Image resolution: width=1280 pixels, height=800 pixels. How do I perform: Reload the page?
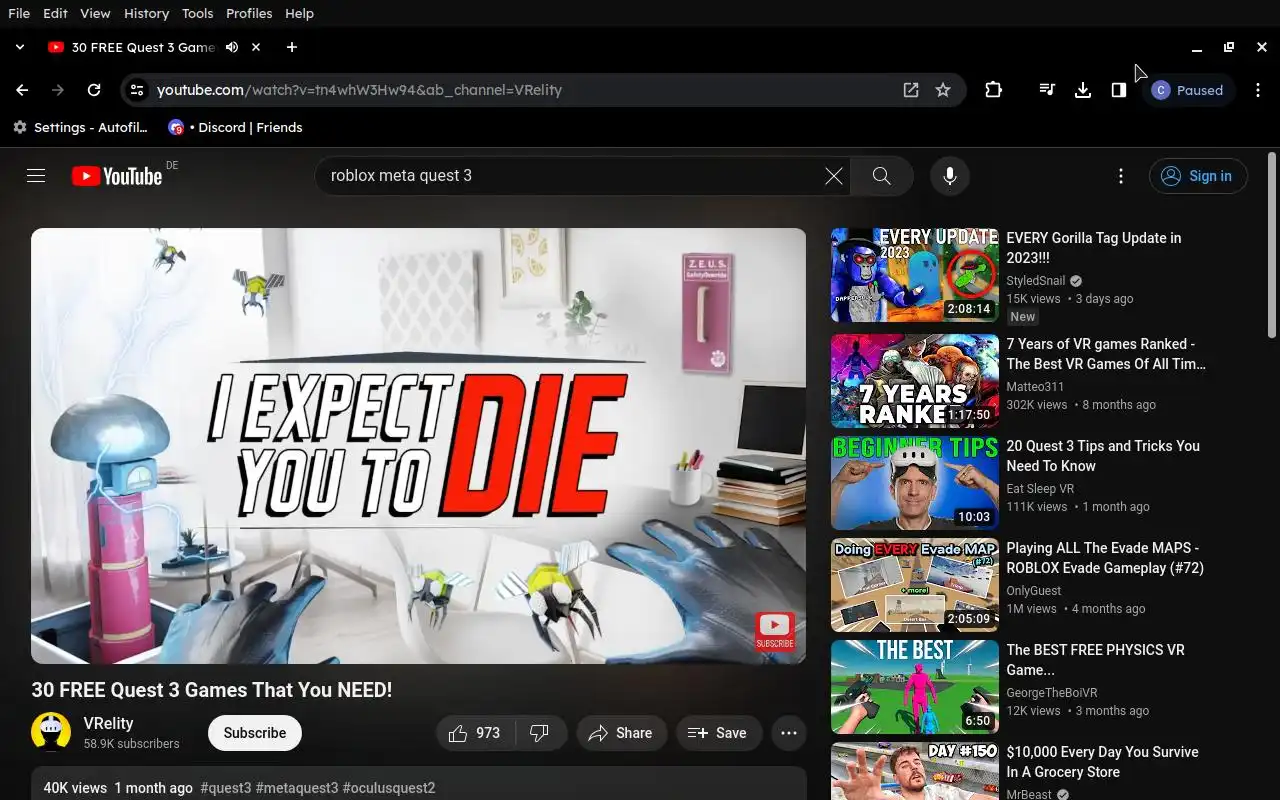pos(94,90)
